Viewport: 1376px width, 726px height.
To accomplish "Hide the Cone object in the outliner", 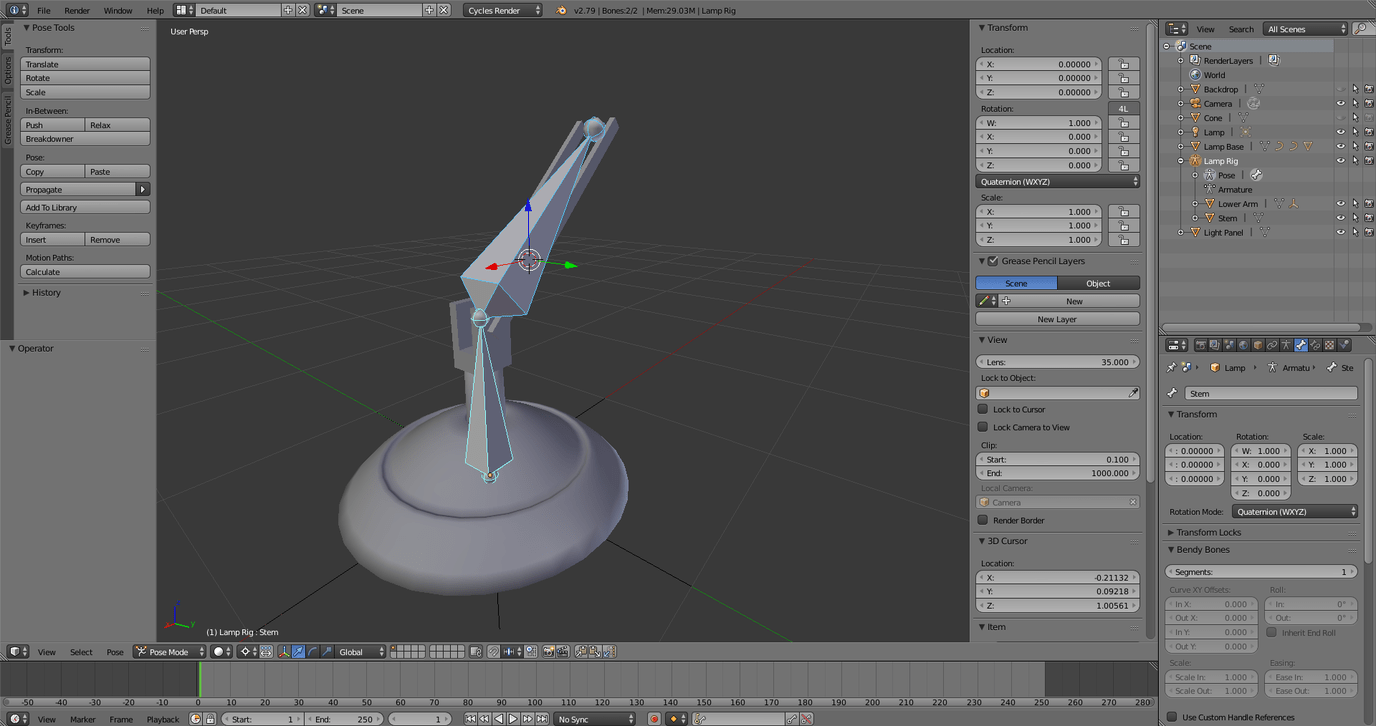I will [1341, 117].
